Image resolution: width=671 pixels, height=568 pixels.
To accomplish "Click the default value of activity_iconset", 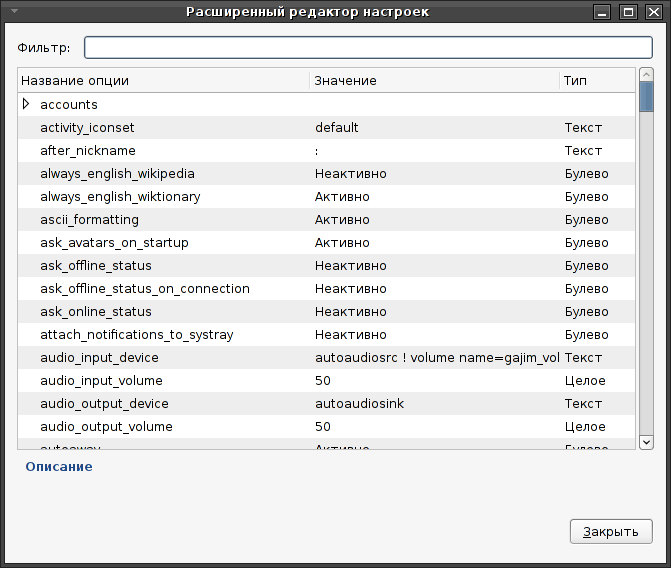I will point(337,128).
